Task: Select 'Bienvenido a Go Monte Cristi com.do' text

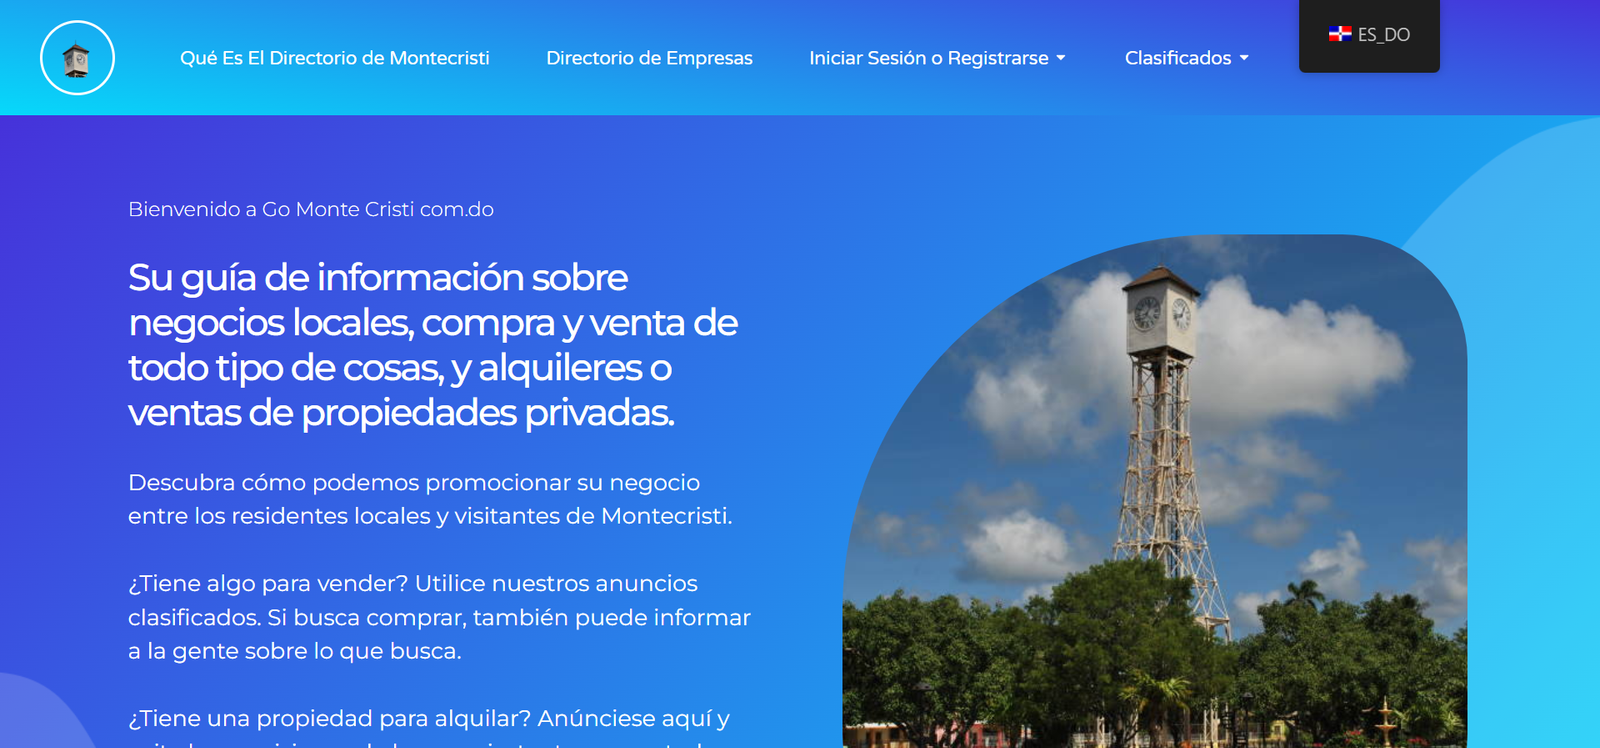Action: pyautogui.click(x=311, y=209)
